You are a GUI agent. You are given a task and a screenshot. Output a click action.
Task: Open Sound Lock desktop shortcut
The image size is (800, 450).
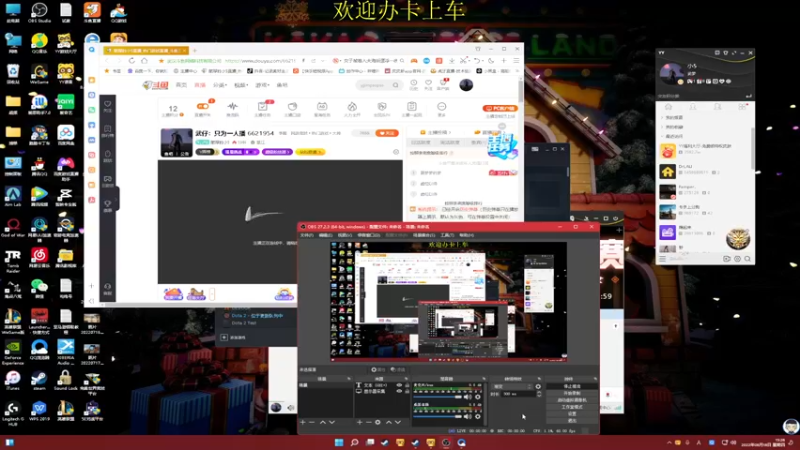click(x=65, y=380)
